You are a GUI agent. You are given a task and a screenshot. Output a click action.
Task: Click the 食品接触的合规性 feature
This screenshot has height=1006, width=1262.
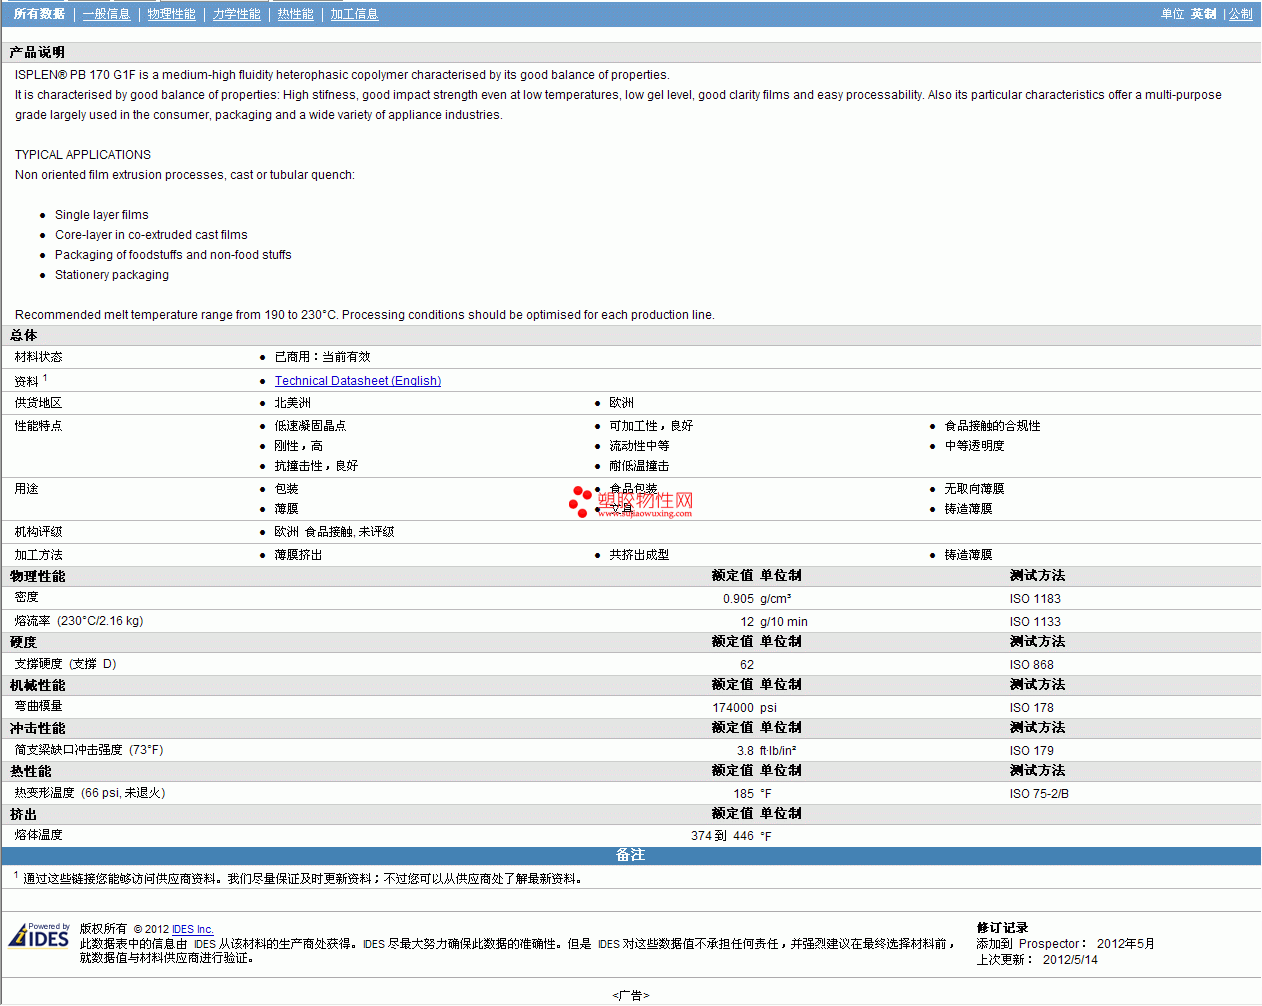click(x=992, y=426)
